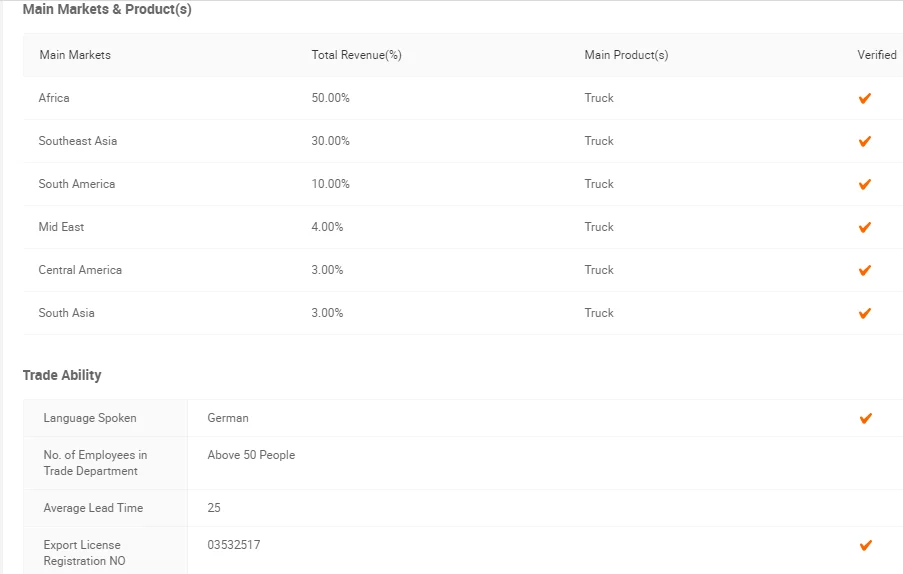Click the Export License verified checkmark
Image resolution: width=903 pixels, height=574 pixels.
(x=865, y=545)
